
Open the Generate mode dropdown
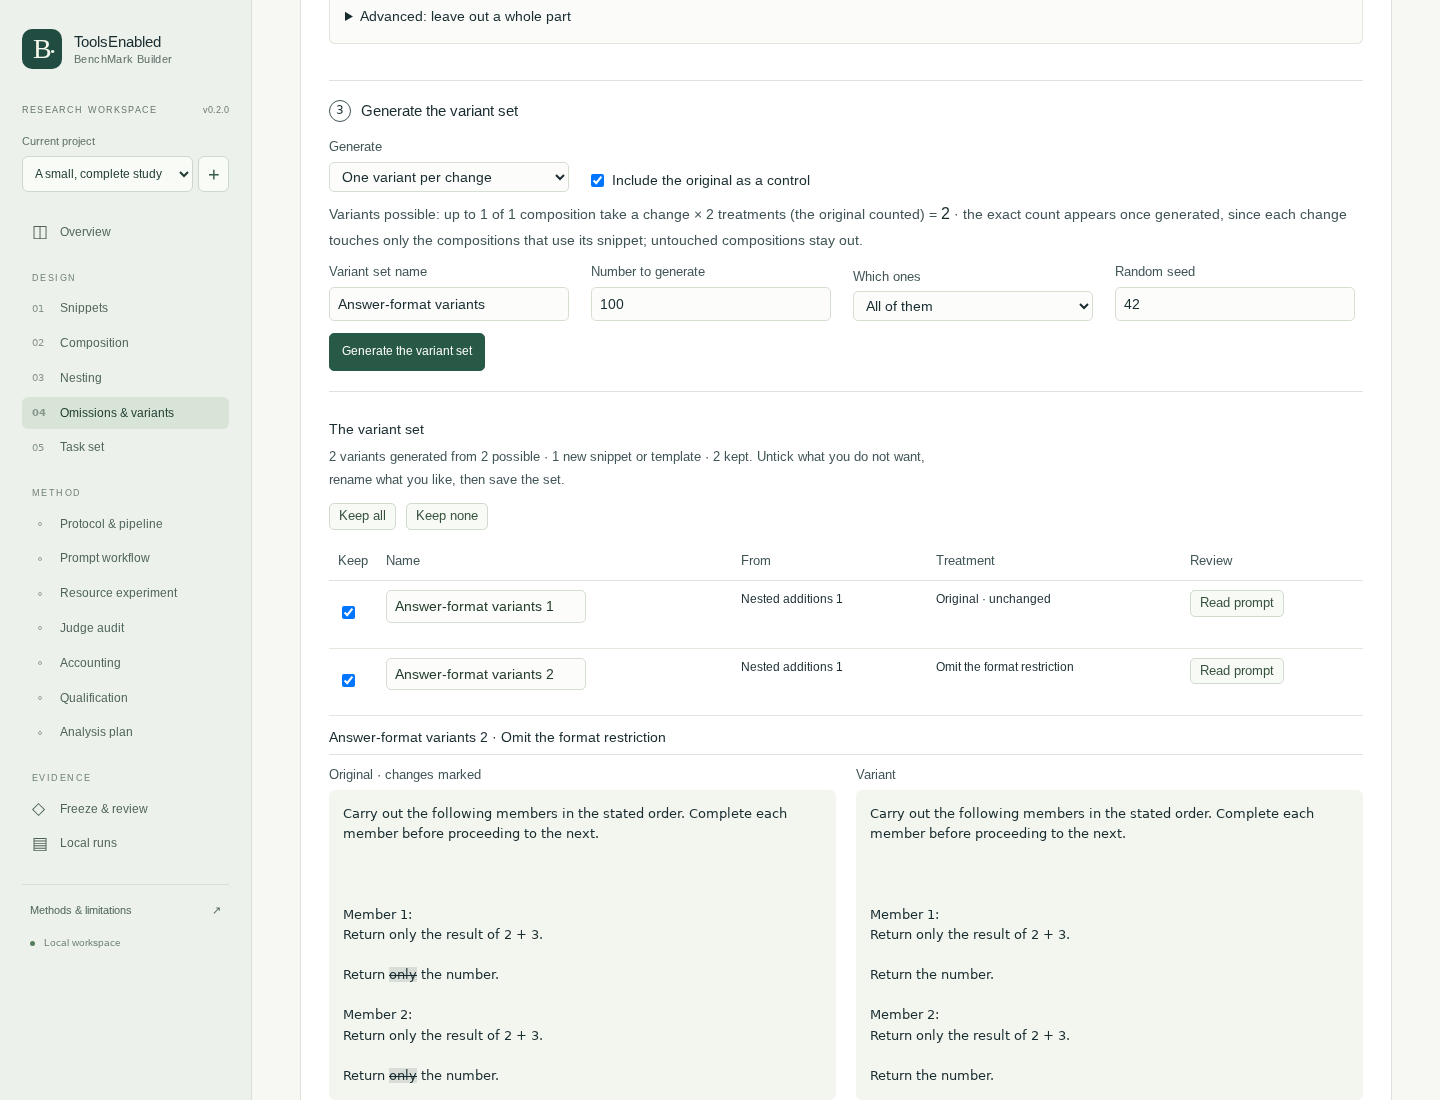pos(449,177)
